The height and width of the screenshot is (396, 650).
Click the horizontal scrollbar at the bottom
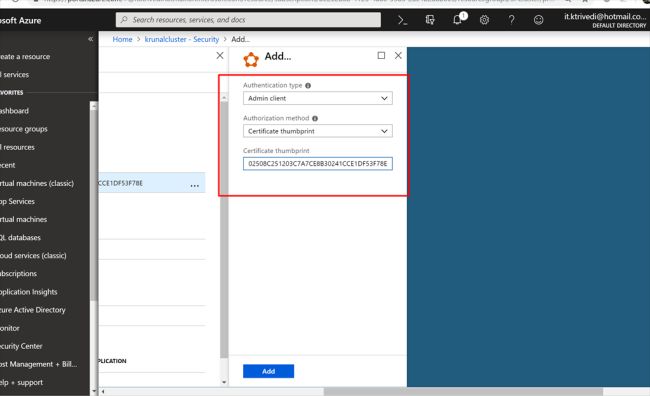pos(463,391)
